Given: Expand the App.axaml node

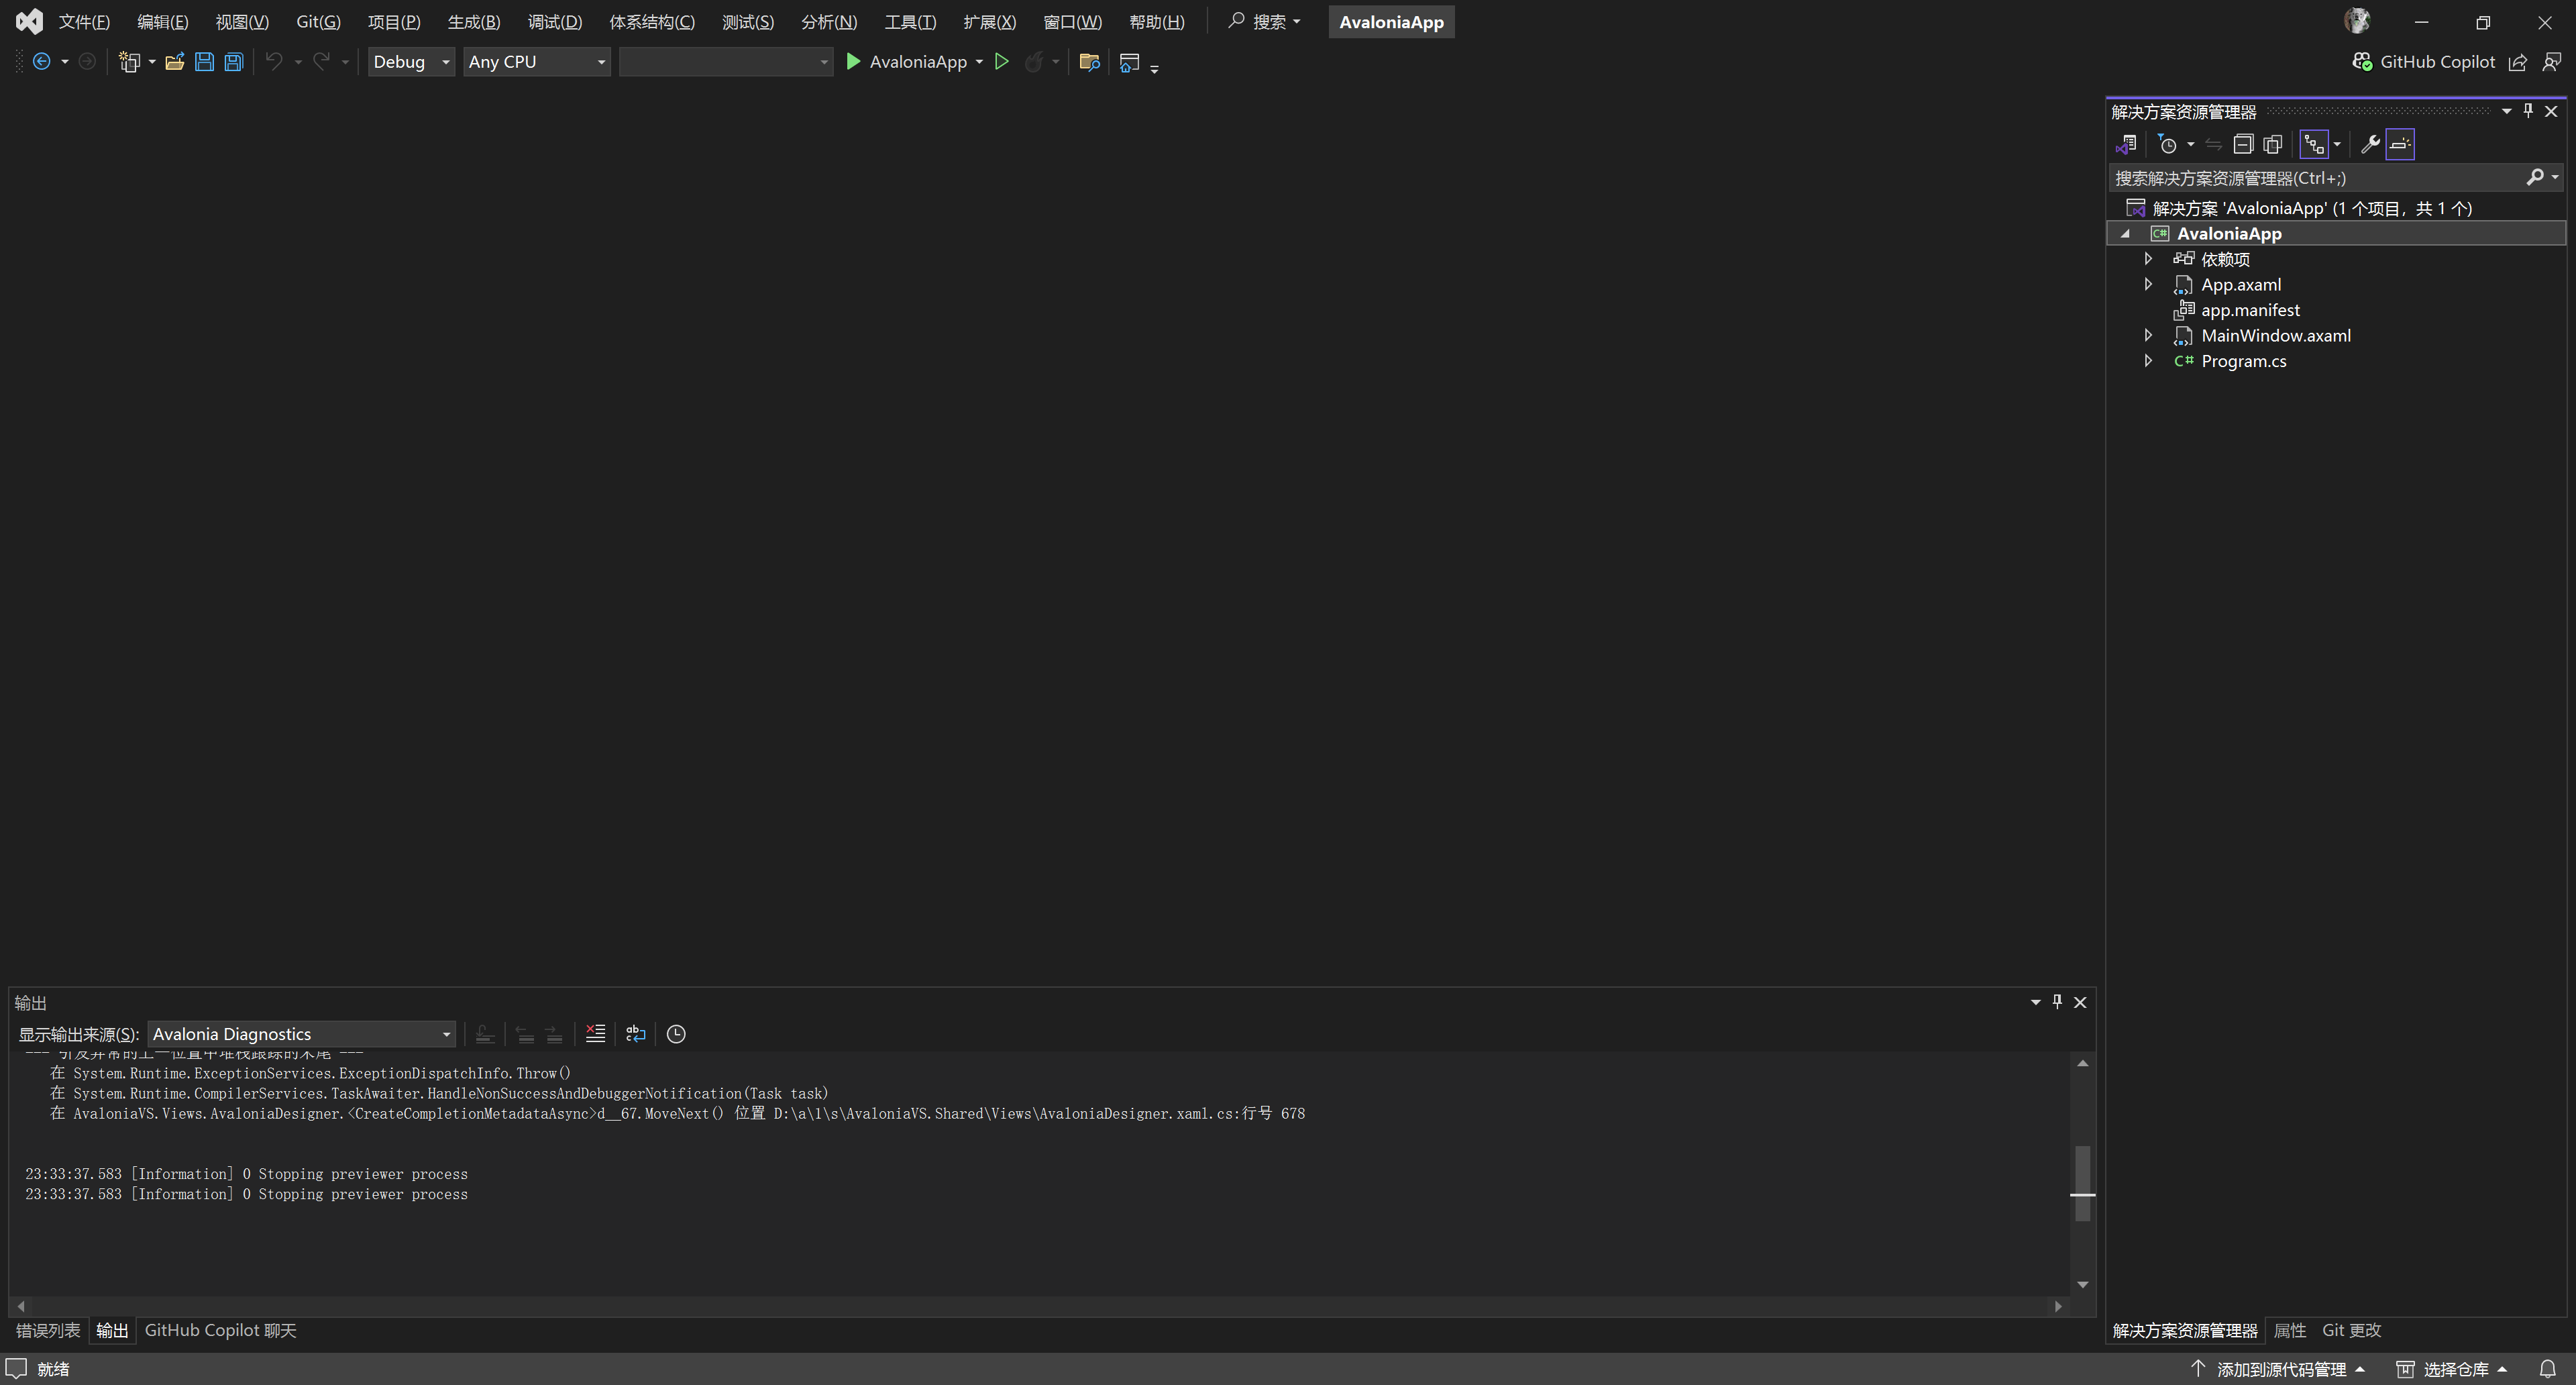Looking at the screenshot, I should 2148,285.
